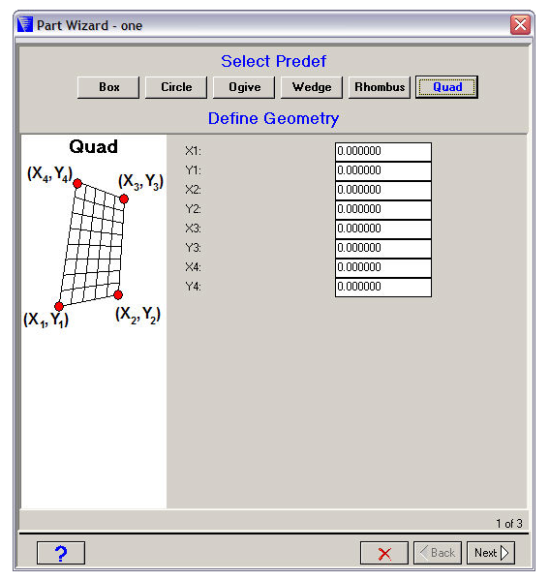The image size is (550, 580).
Task: Click the Part Wizard title bar icon
Action: coord(25,25)
